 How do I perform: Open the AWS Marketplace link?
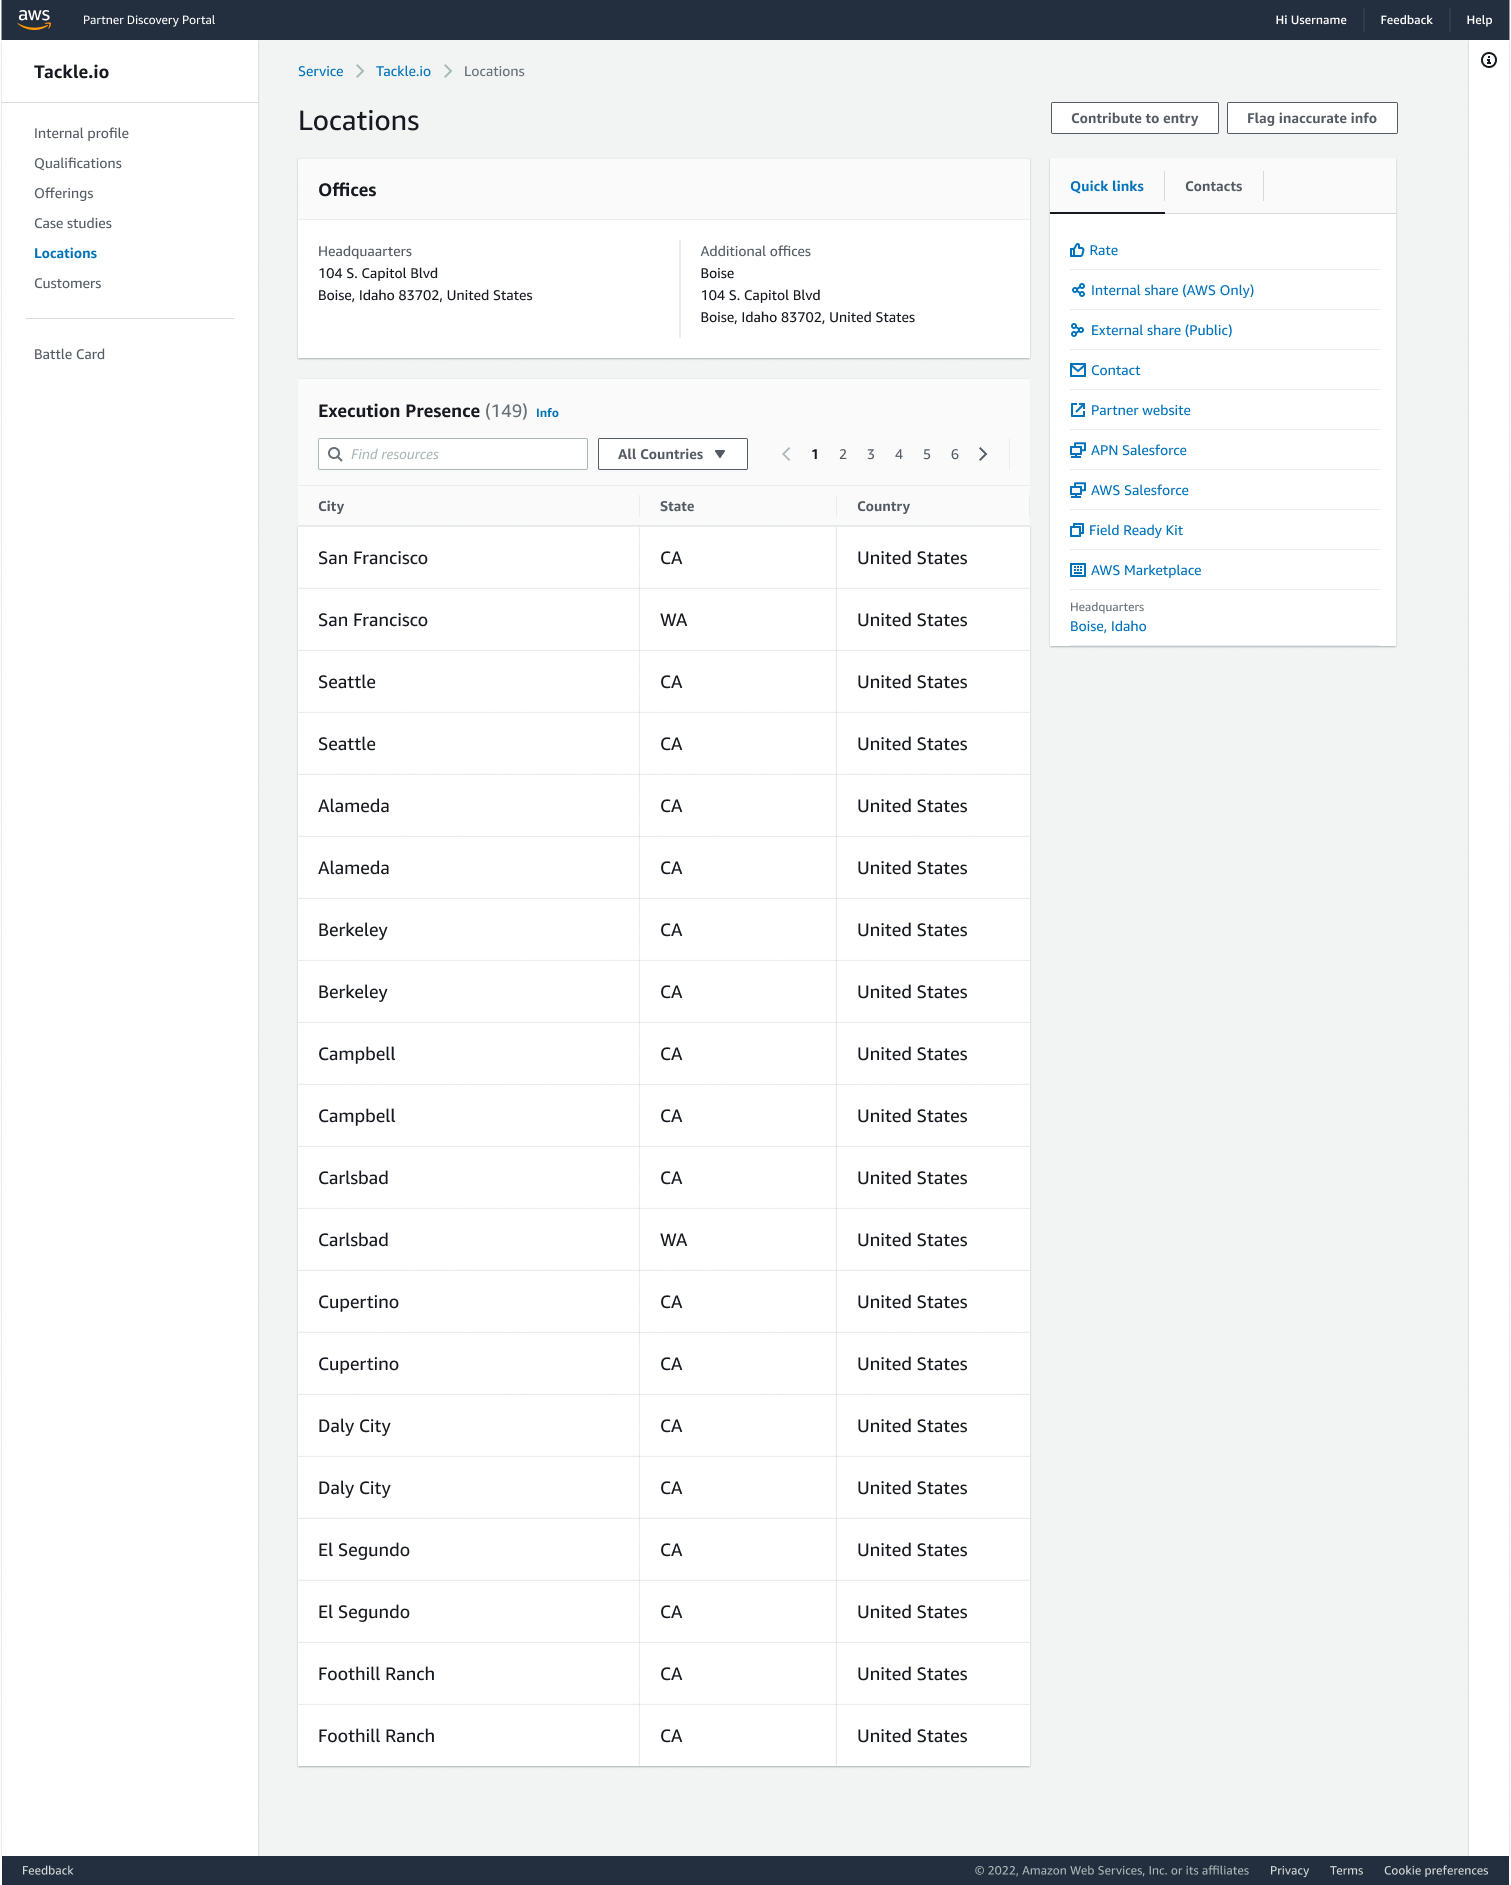[1146, 570]
